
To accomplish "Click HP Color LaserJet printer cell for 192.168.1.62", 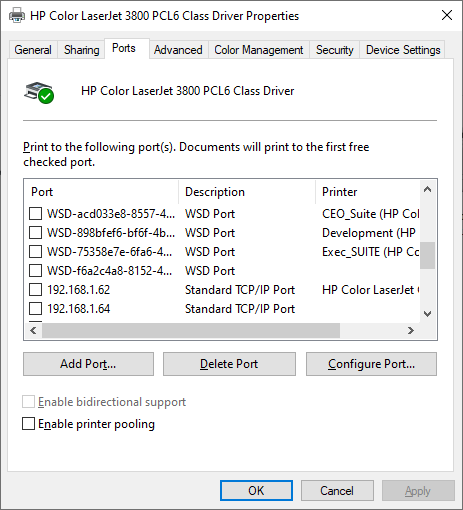I will click(x=371, y=290).
